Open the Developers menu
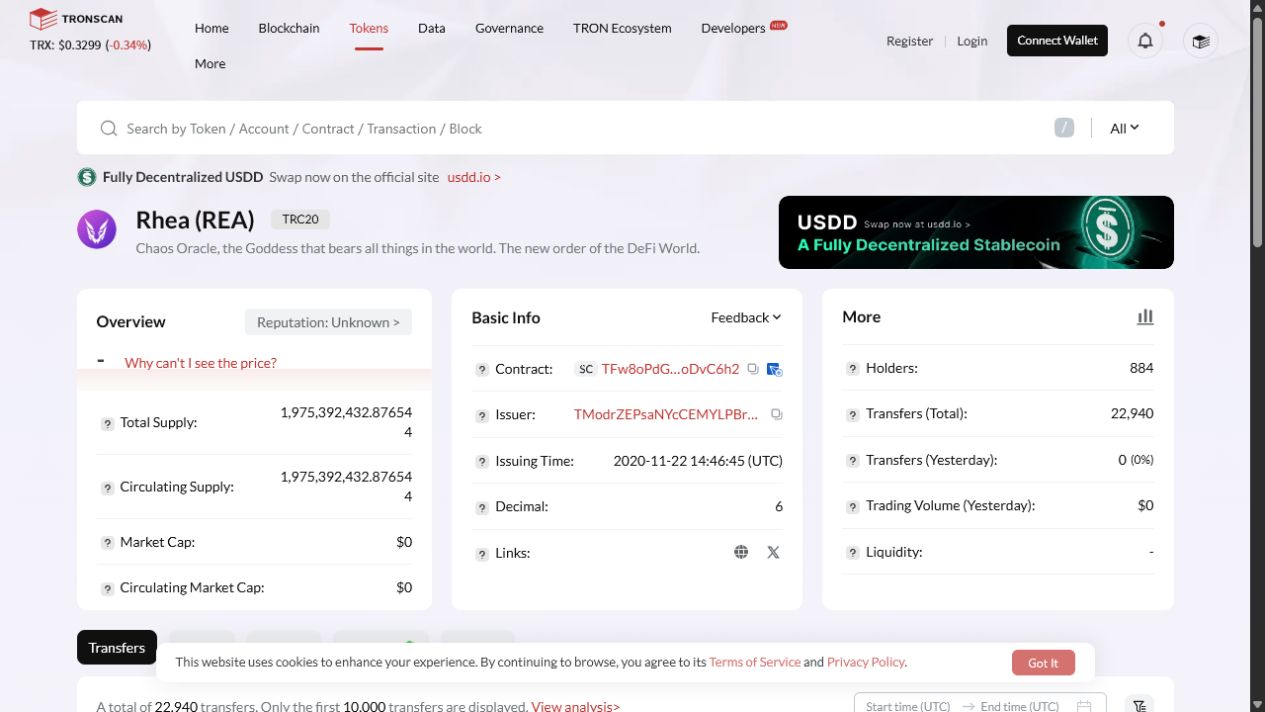Image resolution: width=1265 pixels, height=712 pixels. pos(733,28)
